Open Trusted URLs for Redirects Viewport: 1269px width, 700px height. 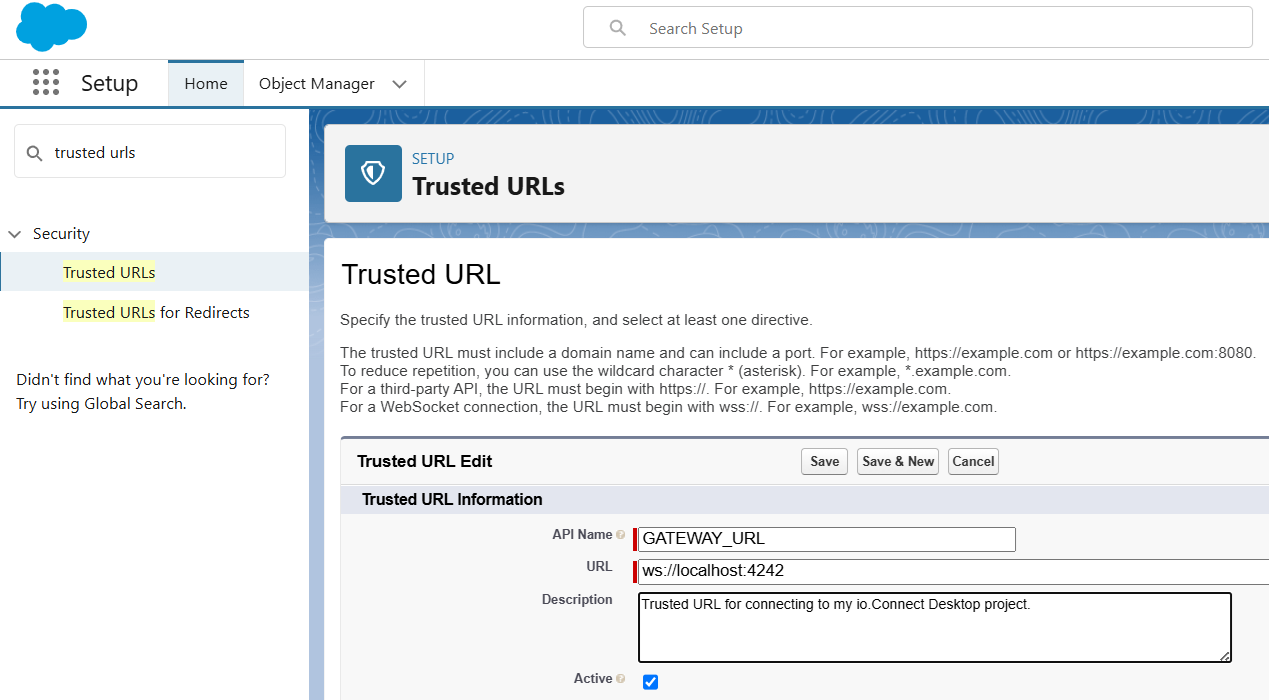click(156, 312)
